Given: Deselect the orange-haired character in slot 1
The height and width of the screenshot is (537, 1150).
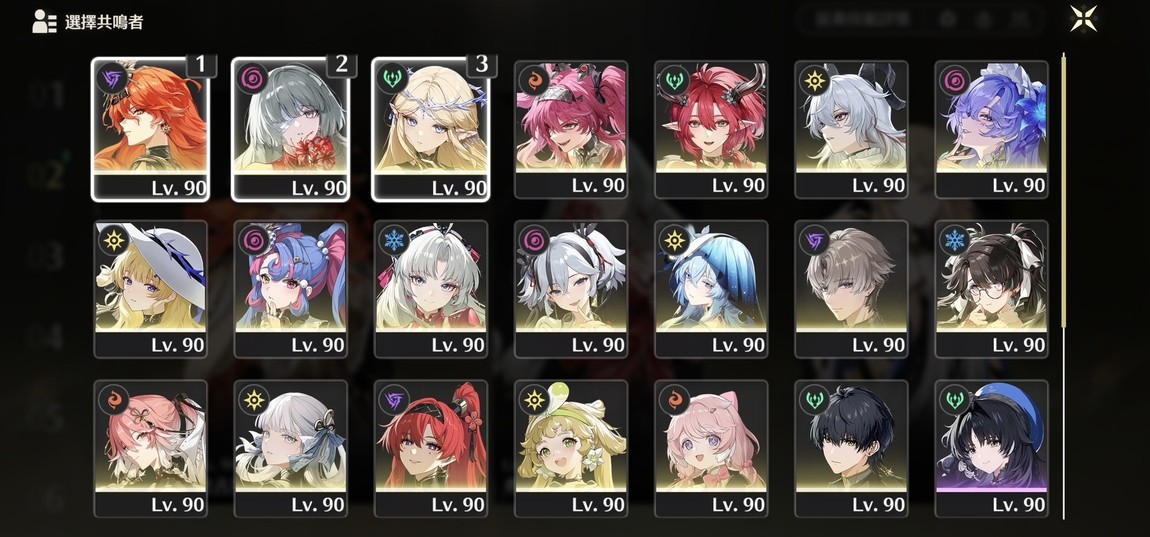Looking at the screenshot, I should tap(150, 130).
